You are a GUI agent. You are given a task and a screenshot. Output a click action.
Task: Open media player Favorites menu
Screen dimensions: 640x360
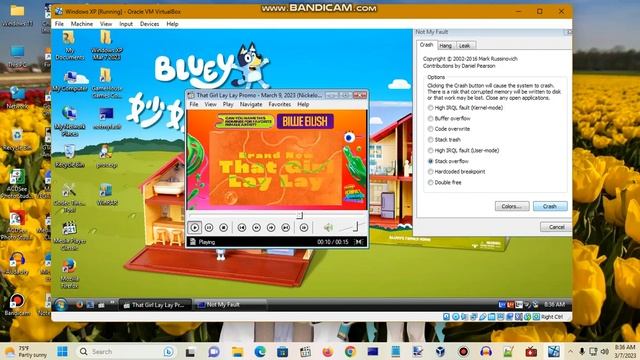(280, 104)
